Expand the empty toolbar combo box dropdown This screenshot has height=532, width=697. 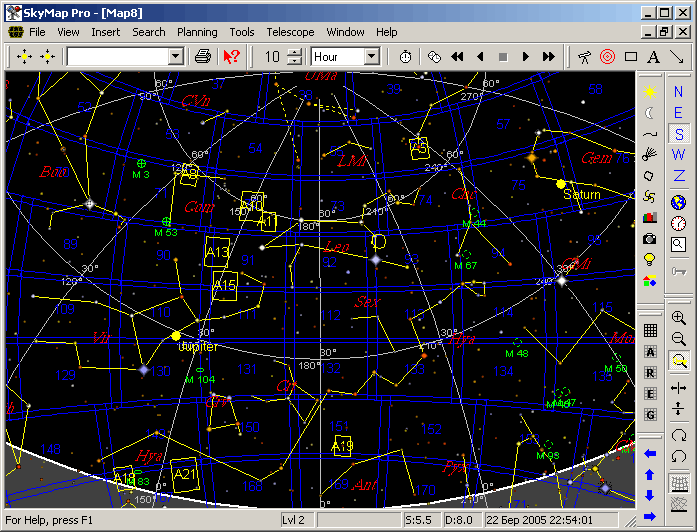176,57
